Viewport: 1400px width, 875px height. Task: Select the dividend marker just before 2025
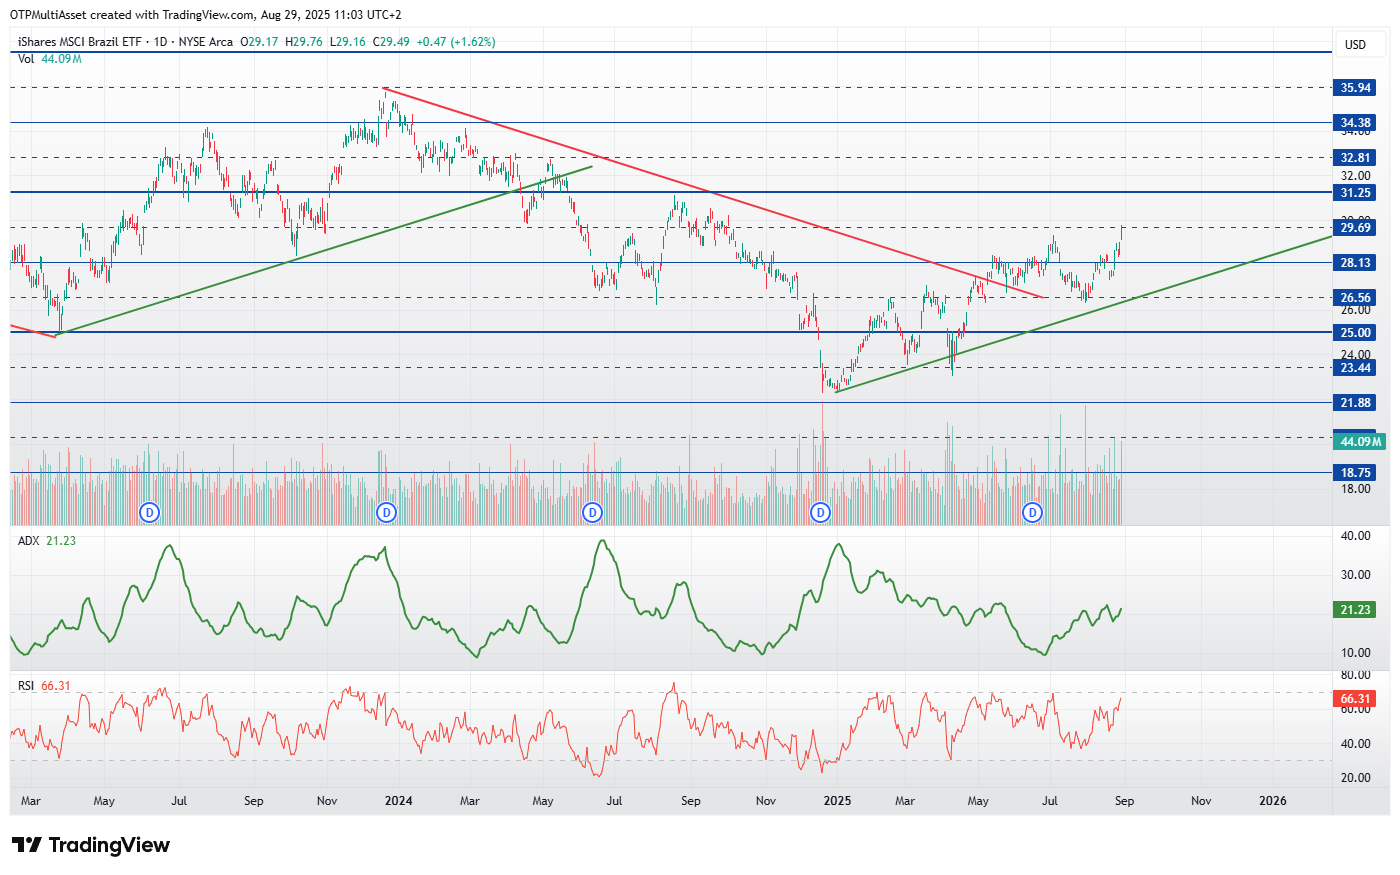coord(820,513)
